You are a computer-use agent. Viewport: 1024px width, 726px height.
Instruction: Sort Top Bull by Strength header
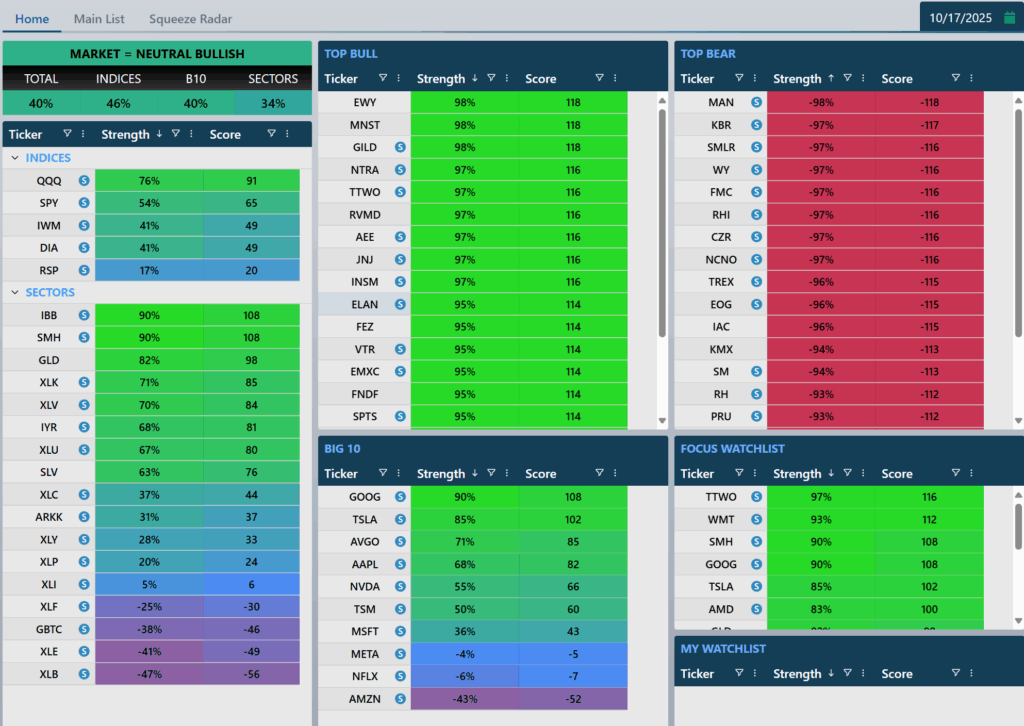441,79
